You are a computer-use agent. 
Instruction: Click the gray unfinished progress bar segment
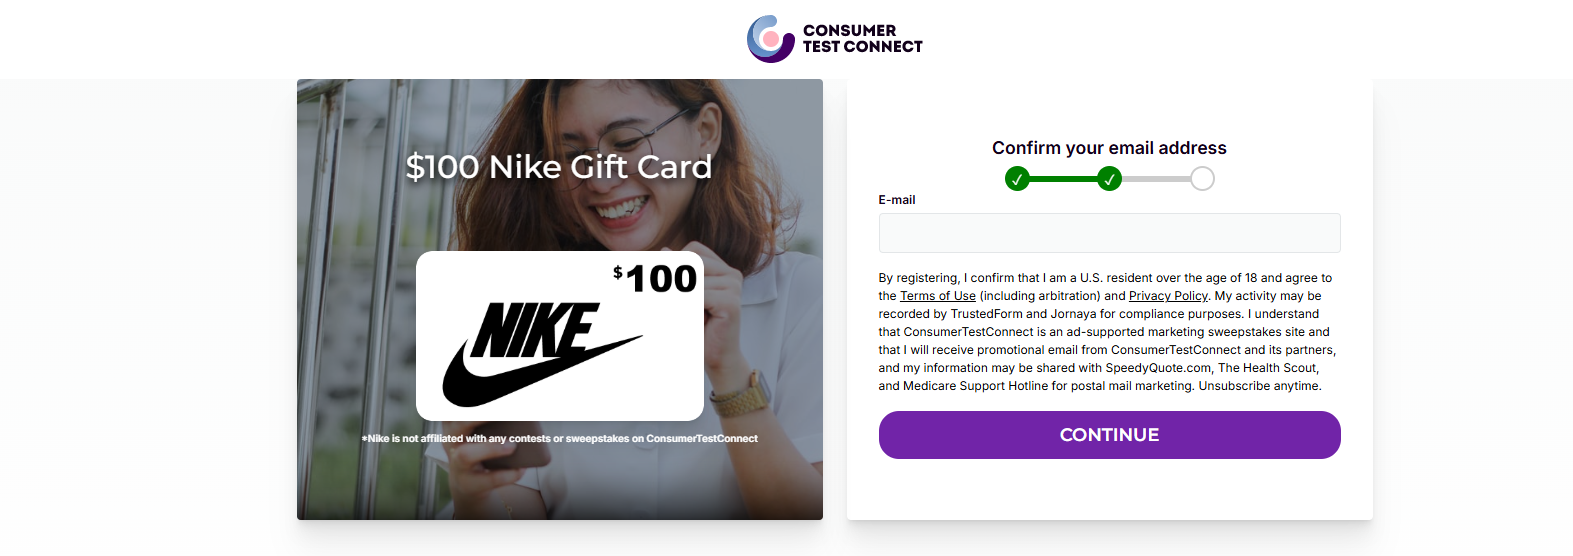point(1156,179)
